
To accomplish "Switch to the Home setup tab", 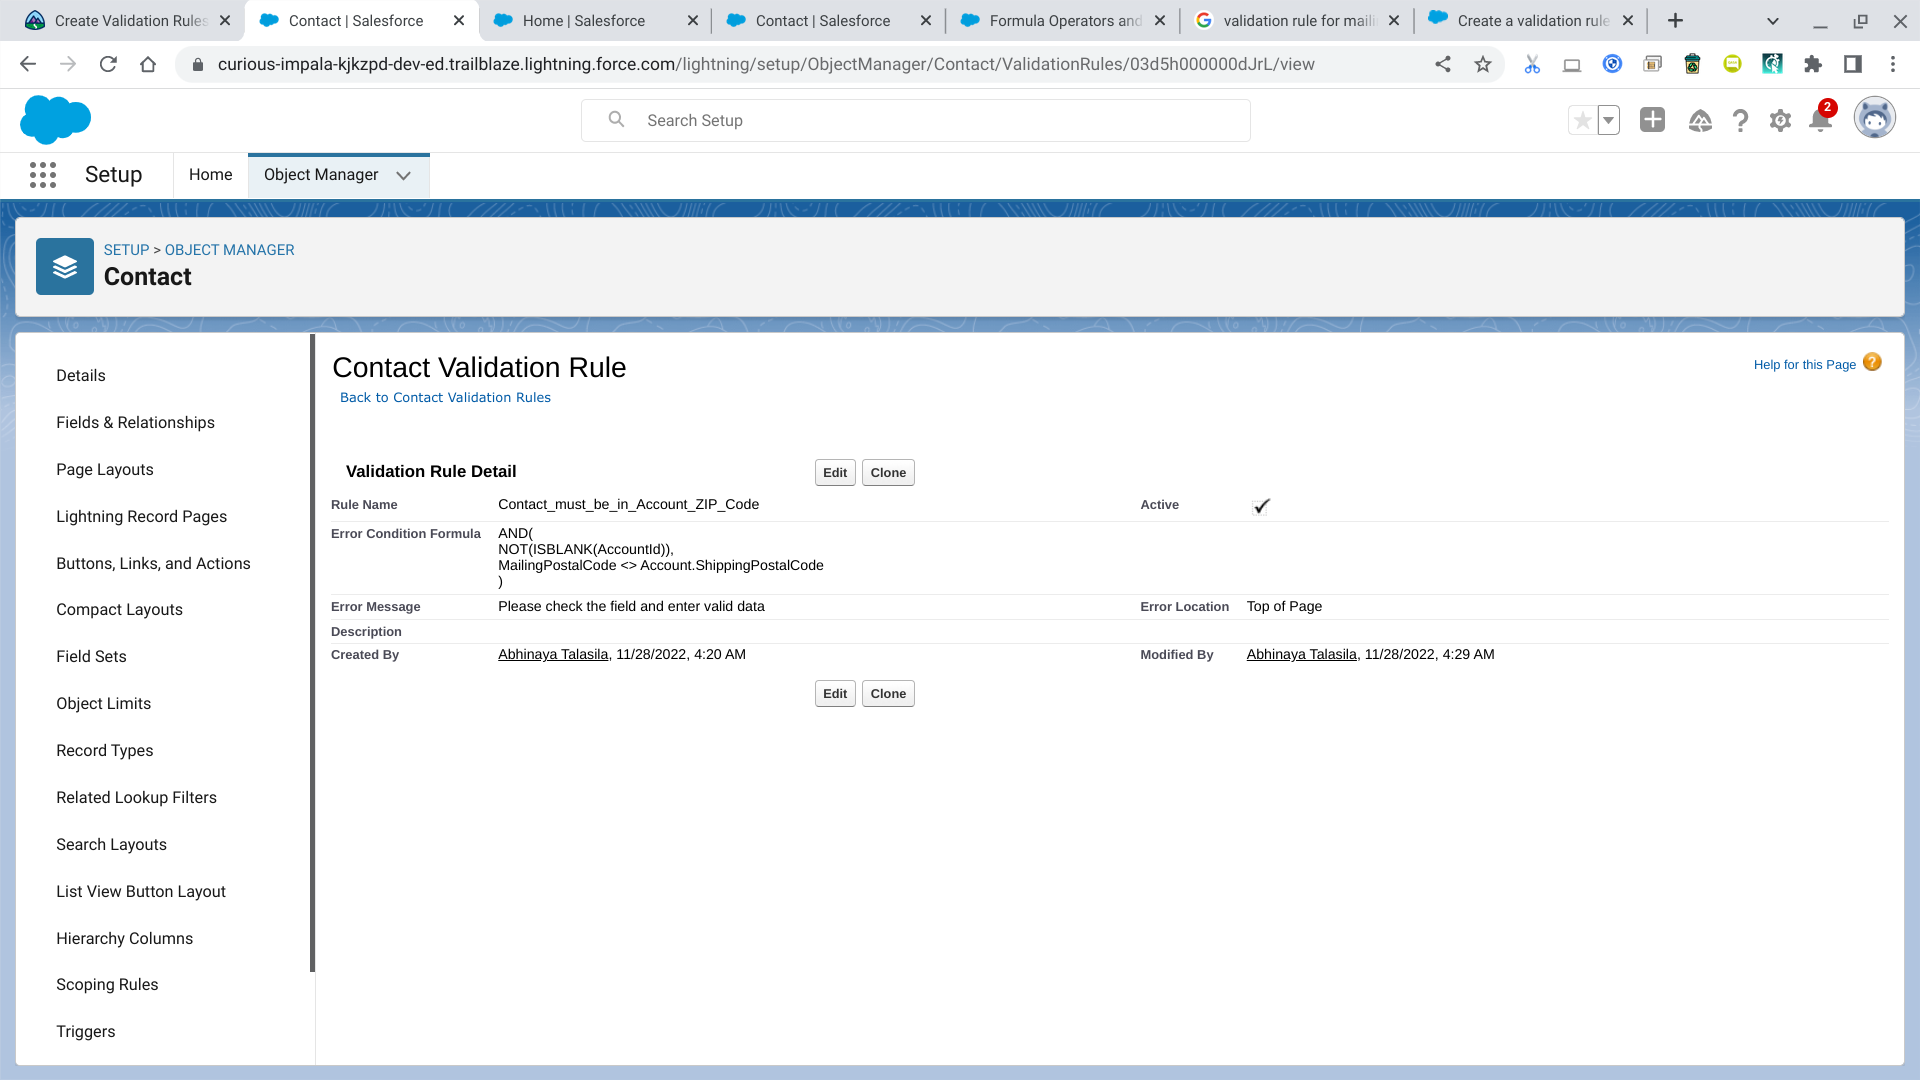I will (x=210, y=175).
